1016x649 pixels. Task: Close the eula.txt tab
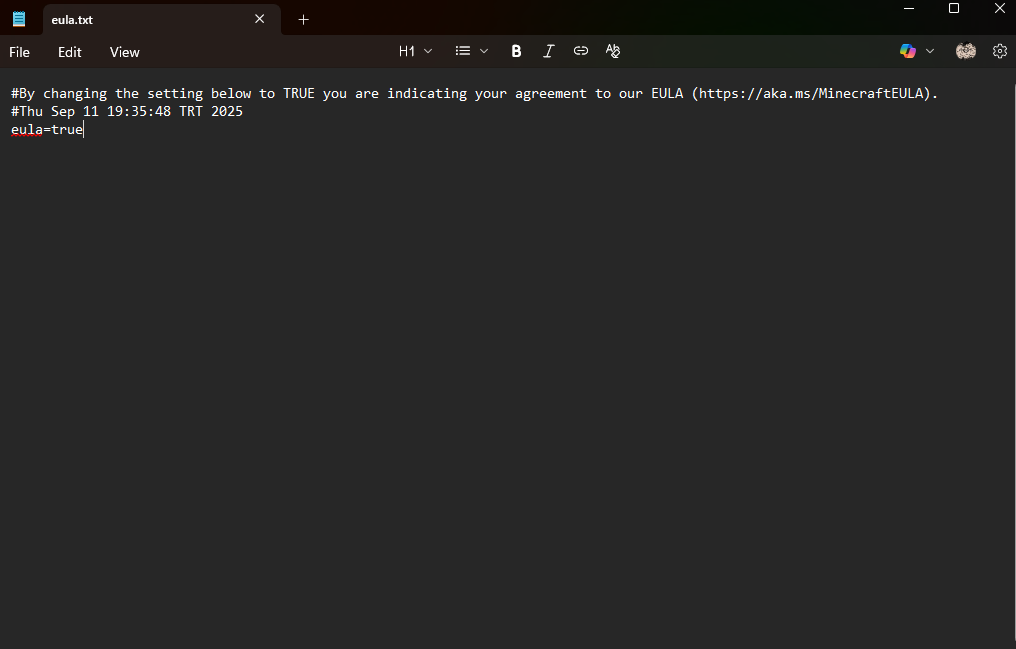pyautogui.click(x=259, y=19)
